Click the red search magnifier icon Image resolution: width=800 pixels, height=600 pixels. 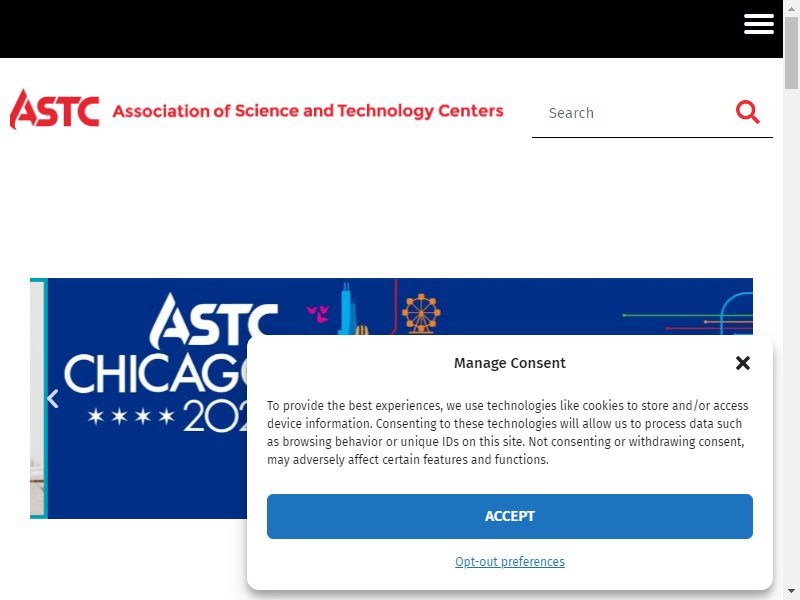(x=747, y=112)
